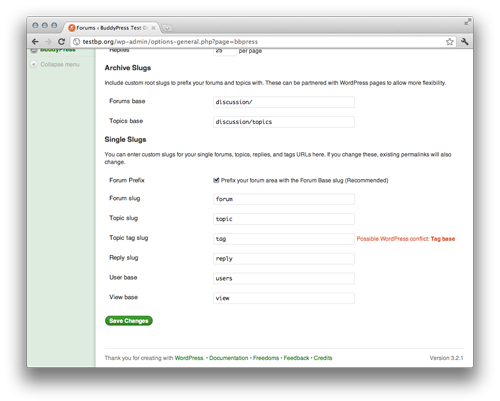500x401 pixels.
Task: Click the Forum slug input field
Action: (x=284, y=199)
